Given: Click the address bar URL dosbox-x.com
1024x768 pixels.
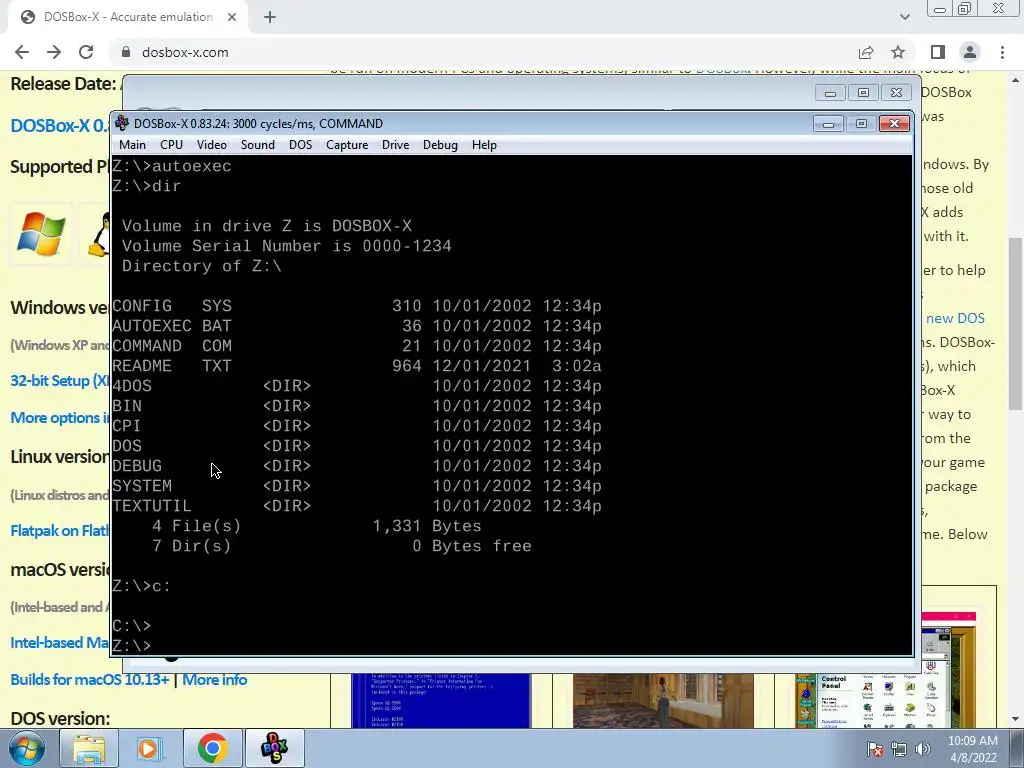Looking at the screenshot, I should click(x=185, y=52).
